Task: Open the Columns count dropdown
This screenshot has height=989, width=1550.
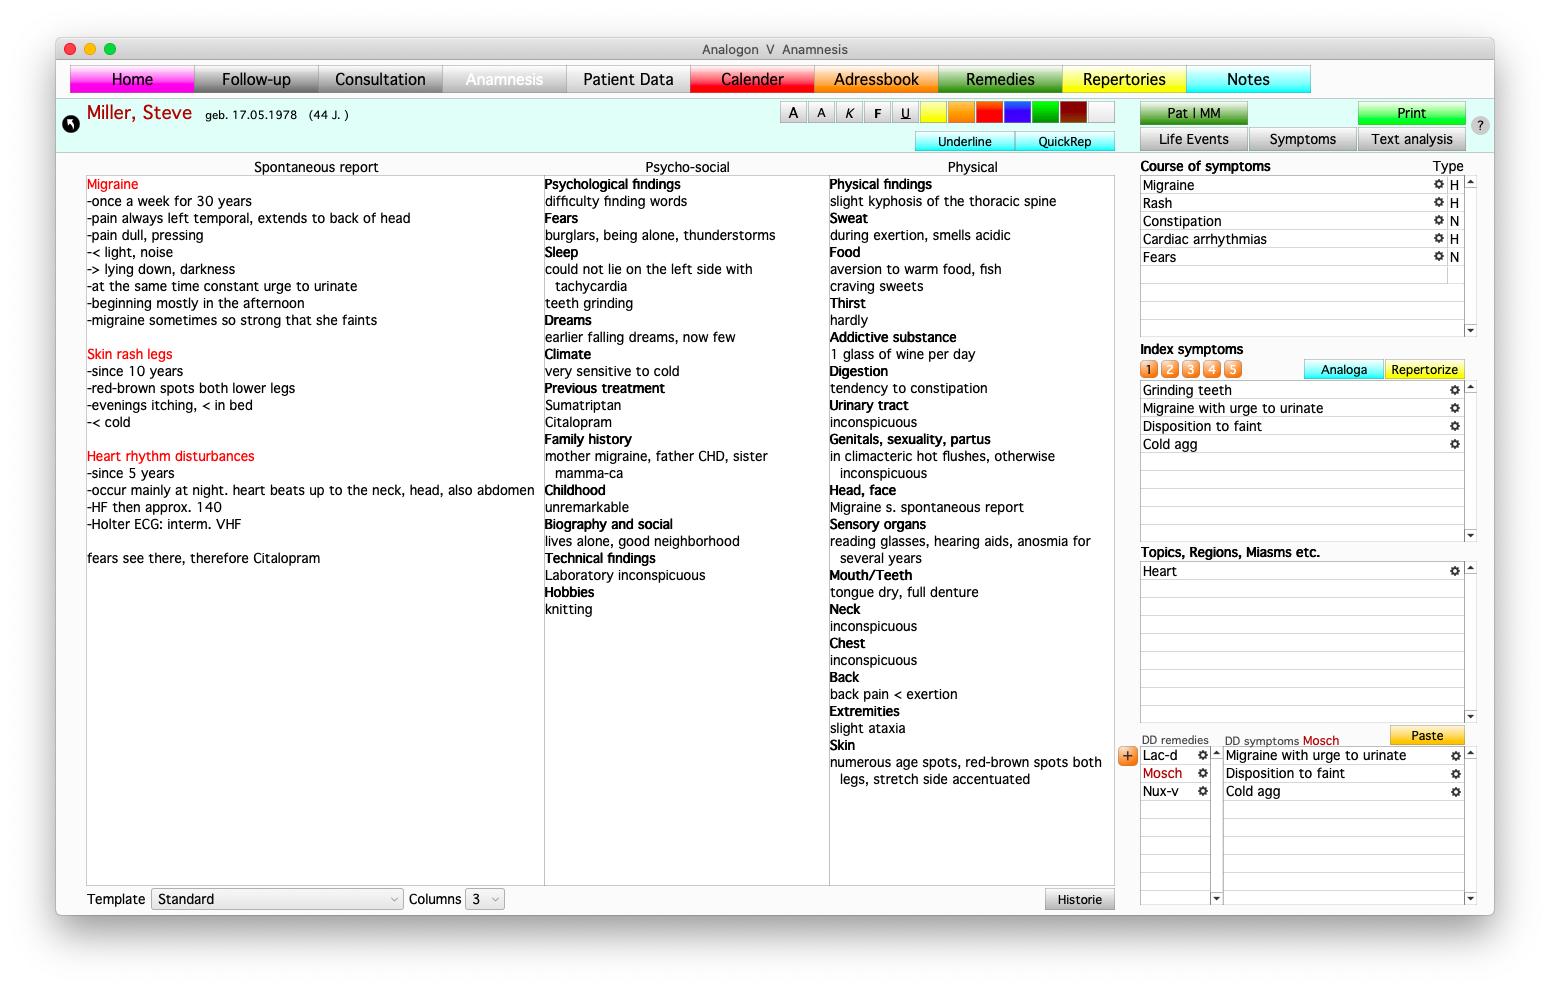Action: [x=485, y=899]
